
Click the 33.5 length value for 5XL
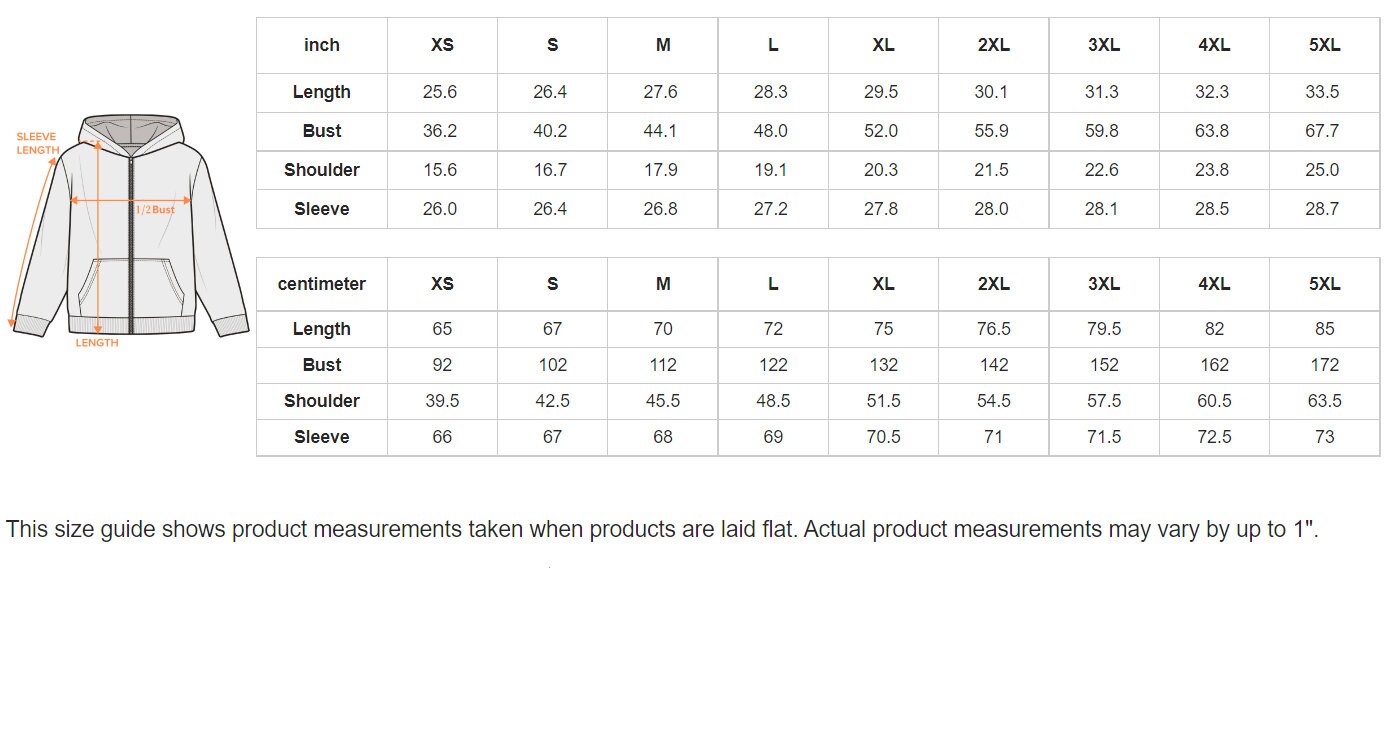tap(1322, 92)
